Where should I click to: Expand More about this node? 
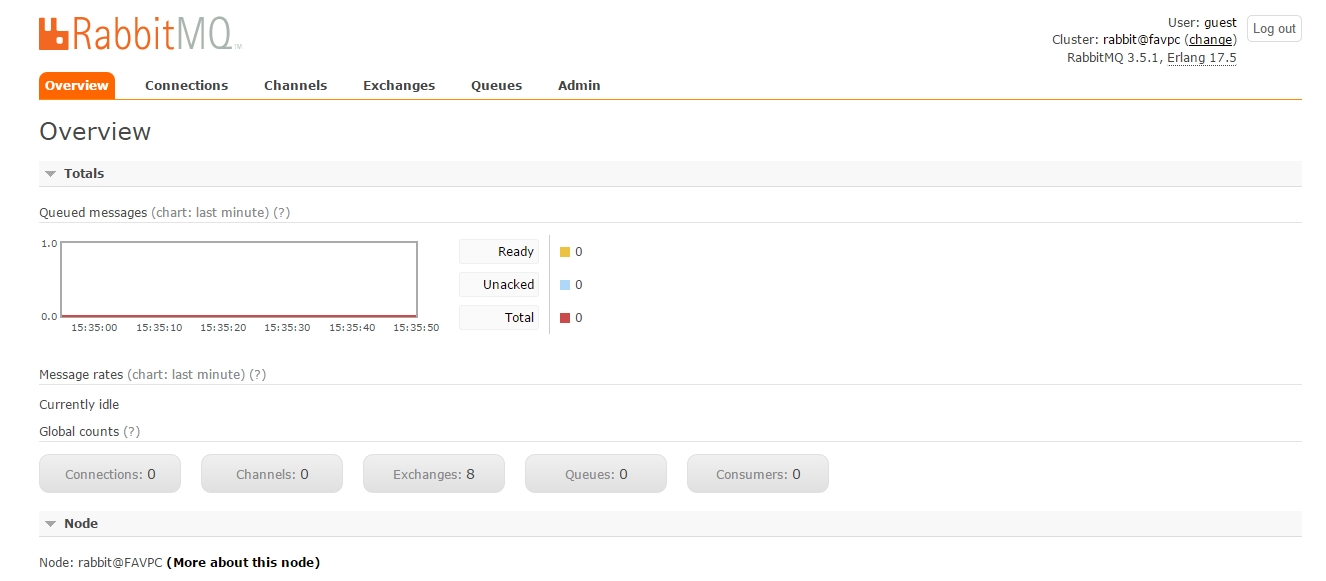click(x=243, y=563)
